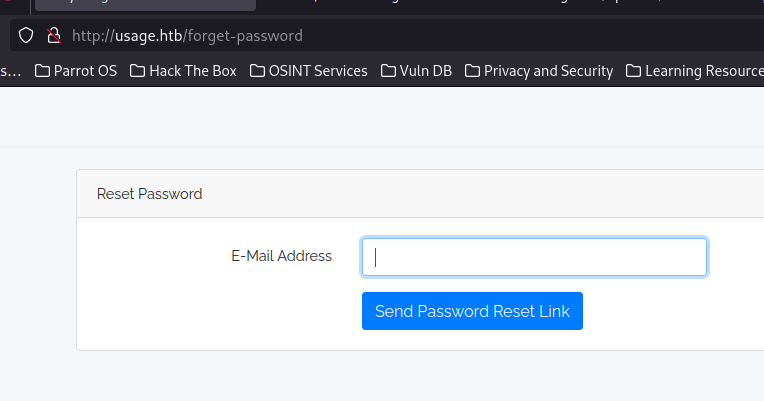The image size is (764, 401).
Task: Click the Hack The Box folder icon
Action: pos(138,71)
